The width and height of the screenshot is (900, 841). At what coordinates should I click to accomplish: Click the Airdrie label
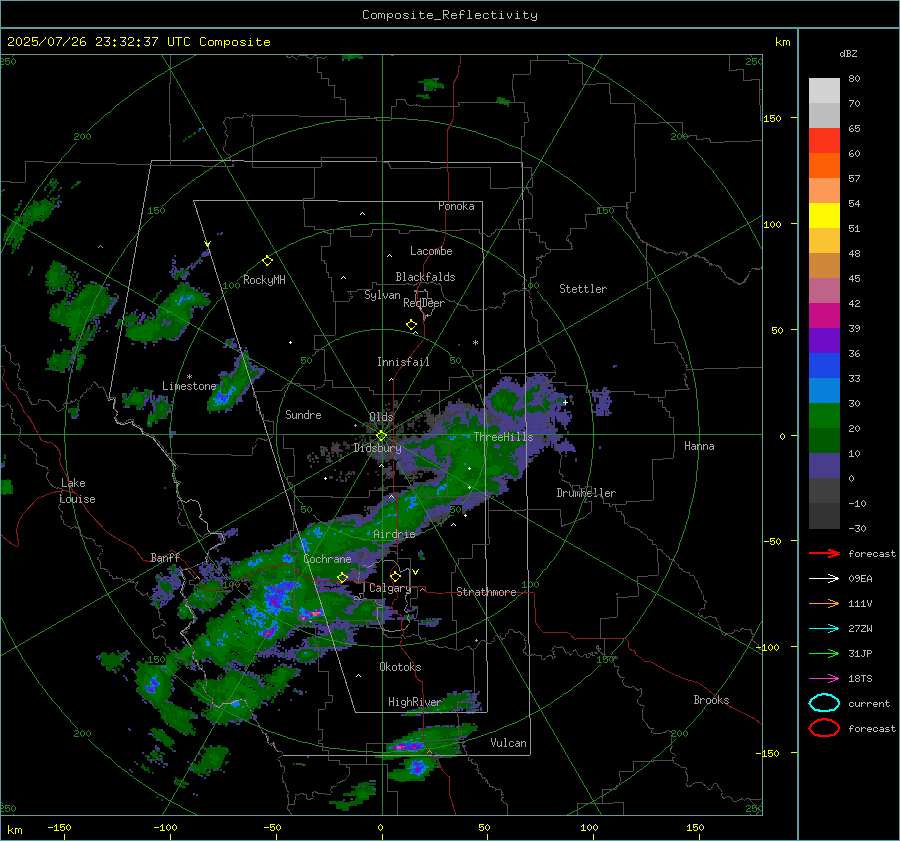click(394, 534)
